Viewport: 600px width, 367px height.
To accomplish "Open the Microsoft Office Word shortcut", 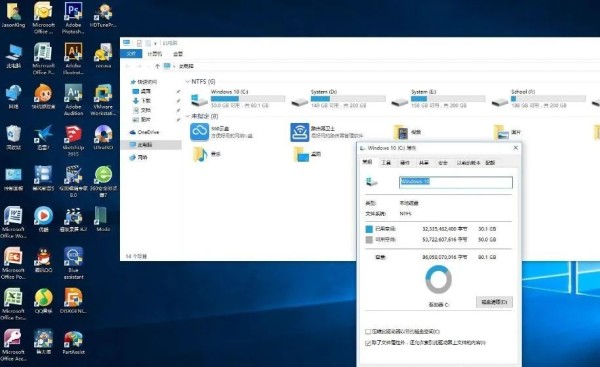I will point(13,222).
